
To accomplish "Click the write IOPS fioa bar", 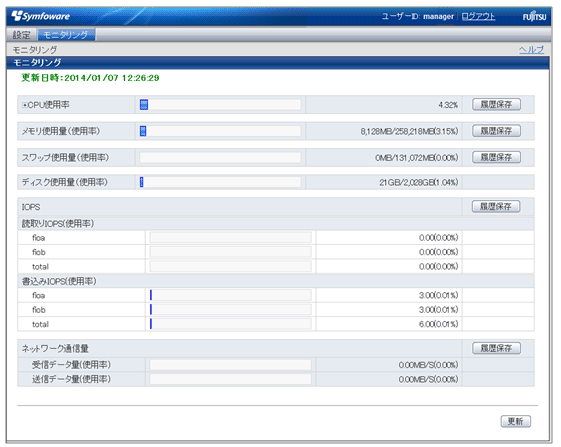I will (230, 295).
